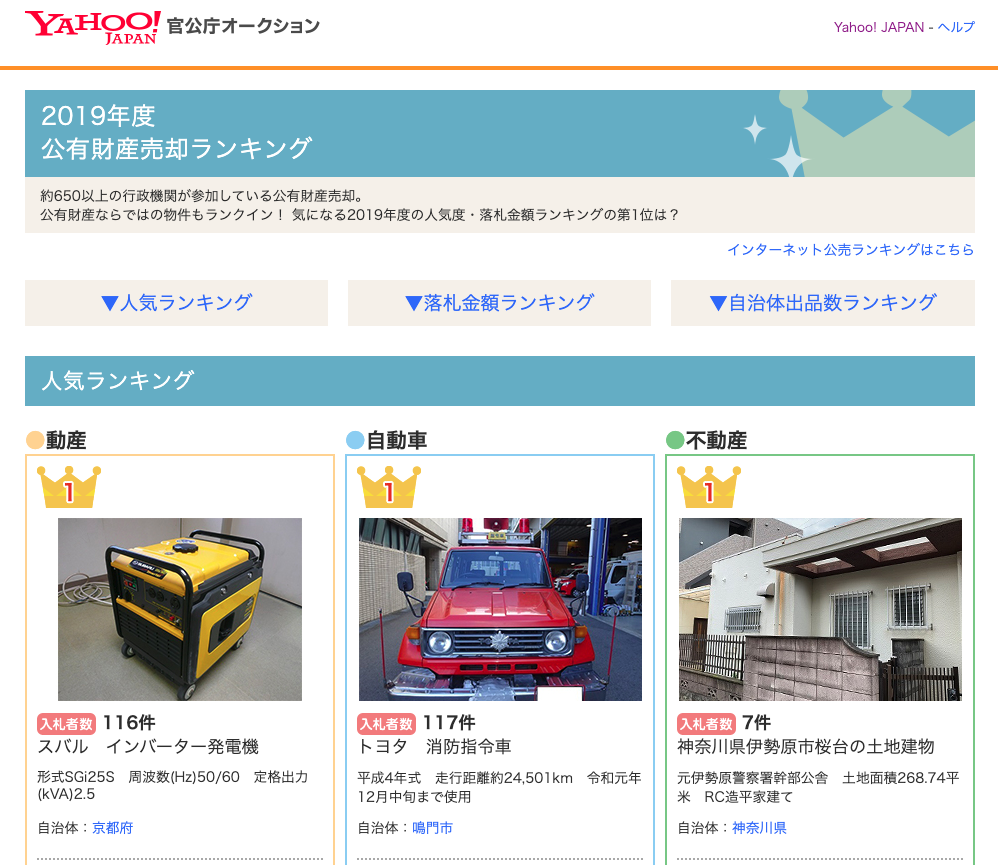Open the 京都府 municipality link
The width and height of the screenshot is (998, 865).
point(113,828)
